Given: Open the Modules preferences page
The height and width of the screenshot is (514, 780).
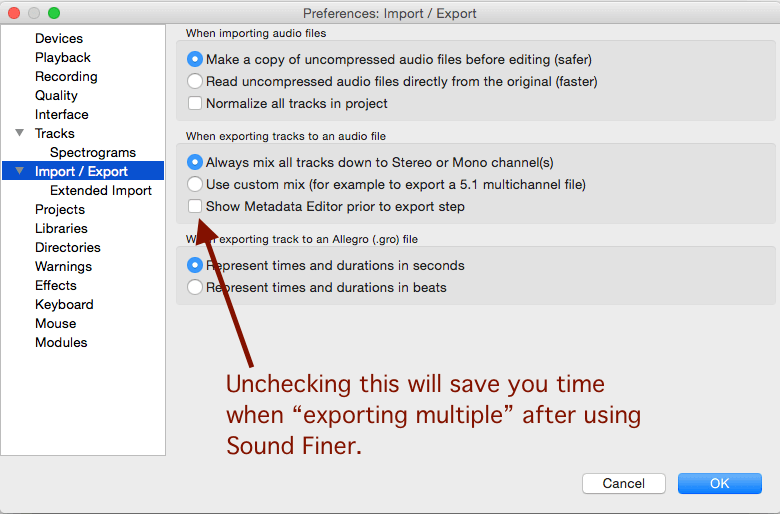Looking at the screenshot, I should point(61,342).
